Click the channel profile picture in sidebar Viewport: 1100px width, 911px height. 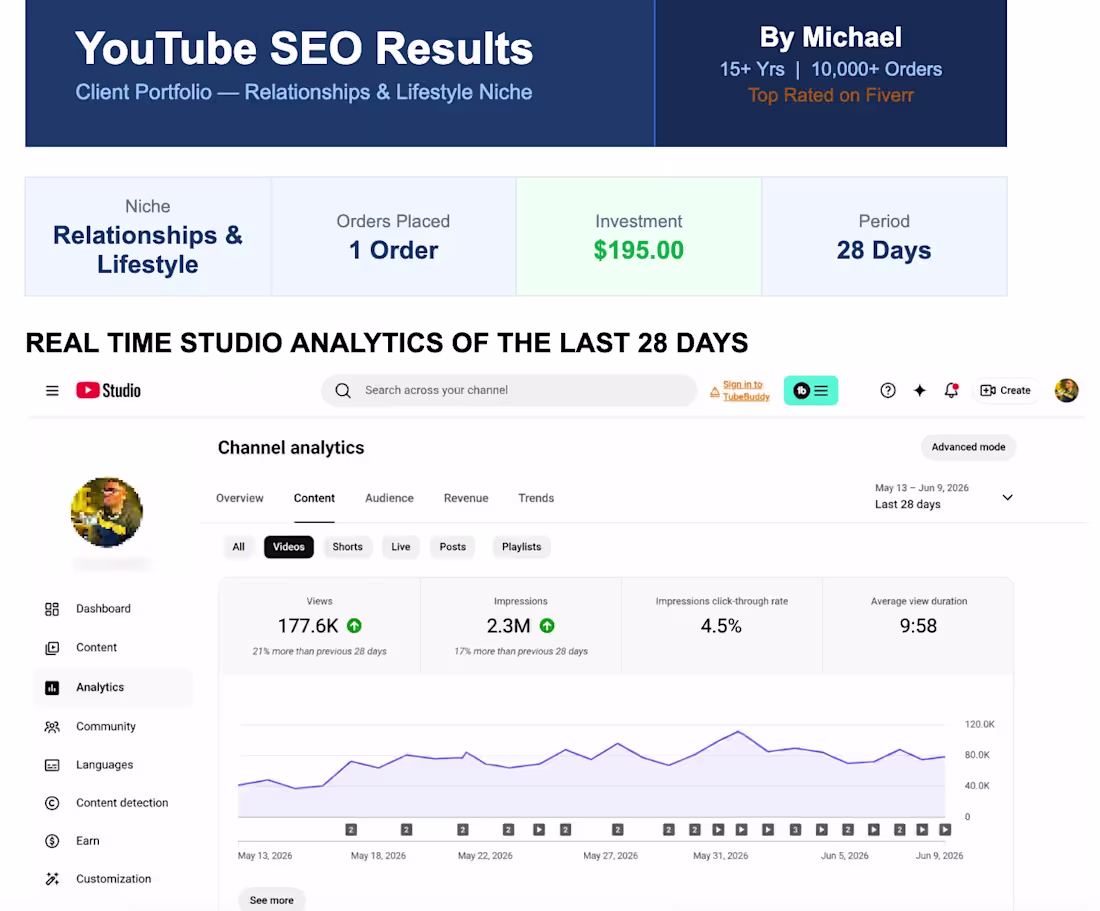pos(107,513)
